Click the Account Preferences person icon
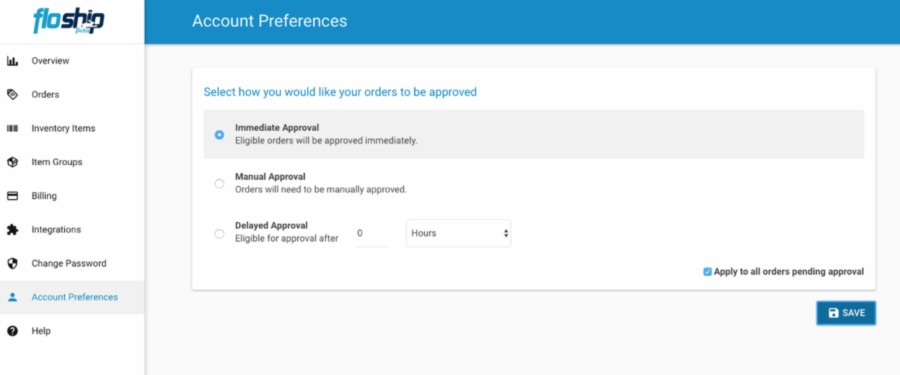The image size is (900, 375). (12, 297)
